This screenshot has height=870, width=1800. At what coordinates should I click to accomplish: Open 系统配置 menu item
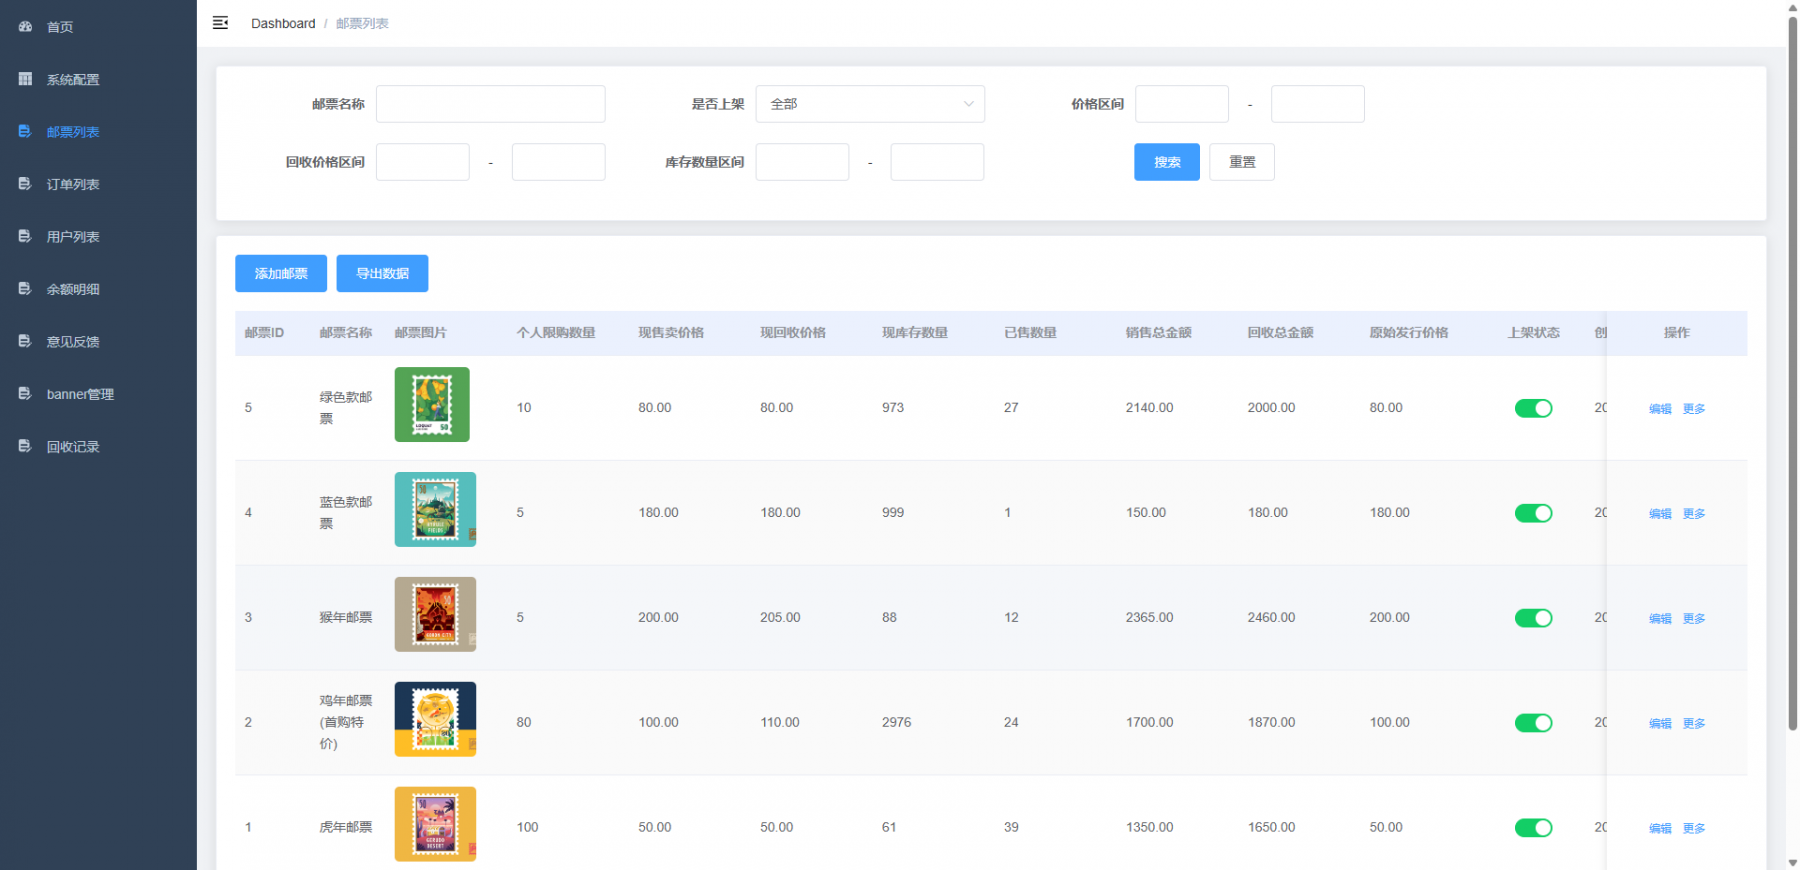pyautogui.click(x=98, y=79)
